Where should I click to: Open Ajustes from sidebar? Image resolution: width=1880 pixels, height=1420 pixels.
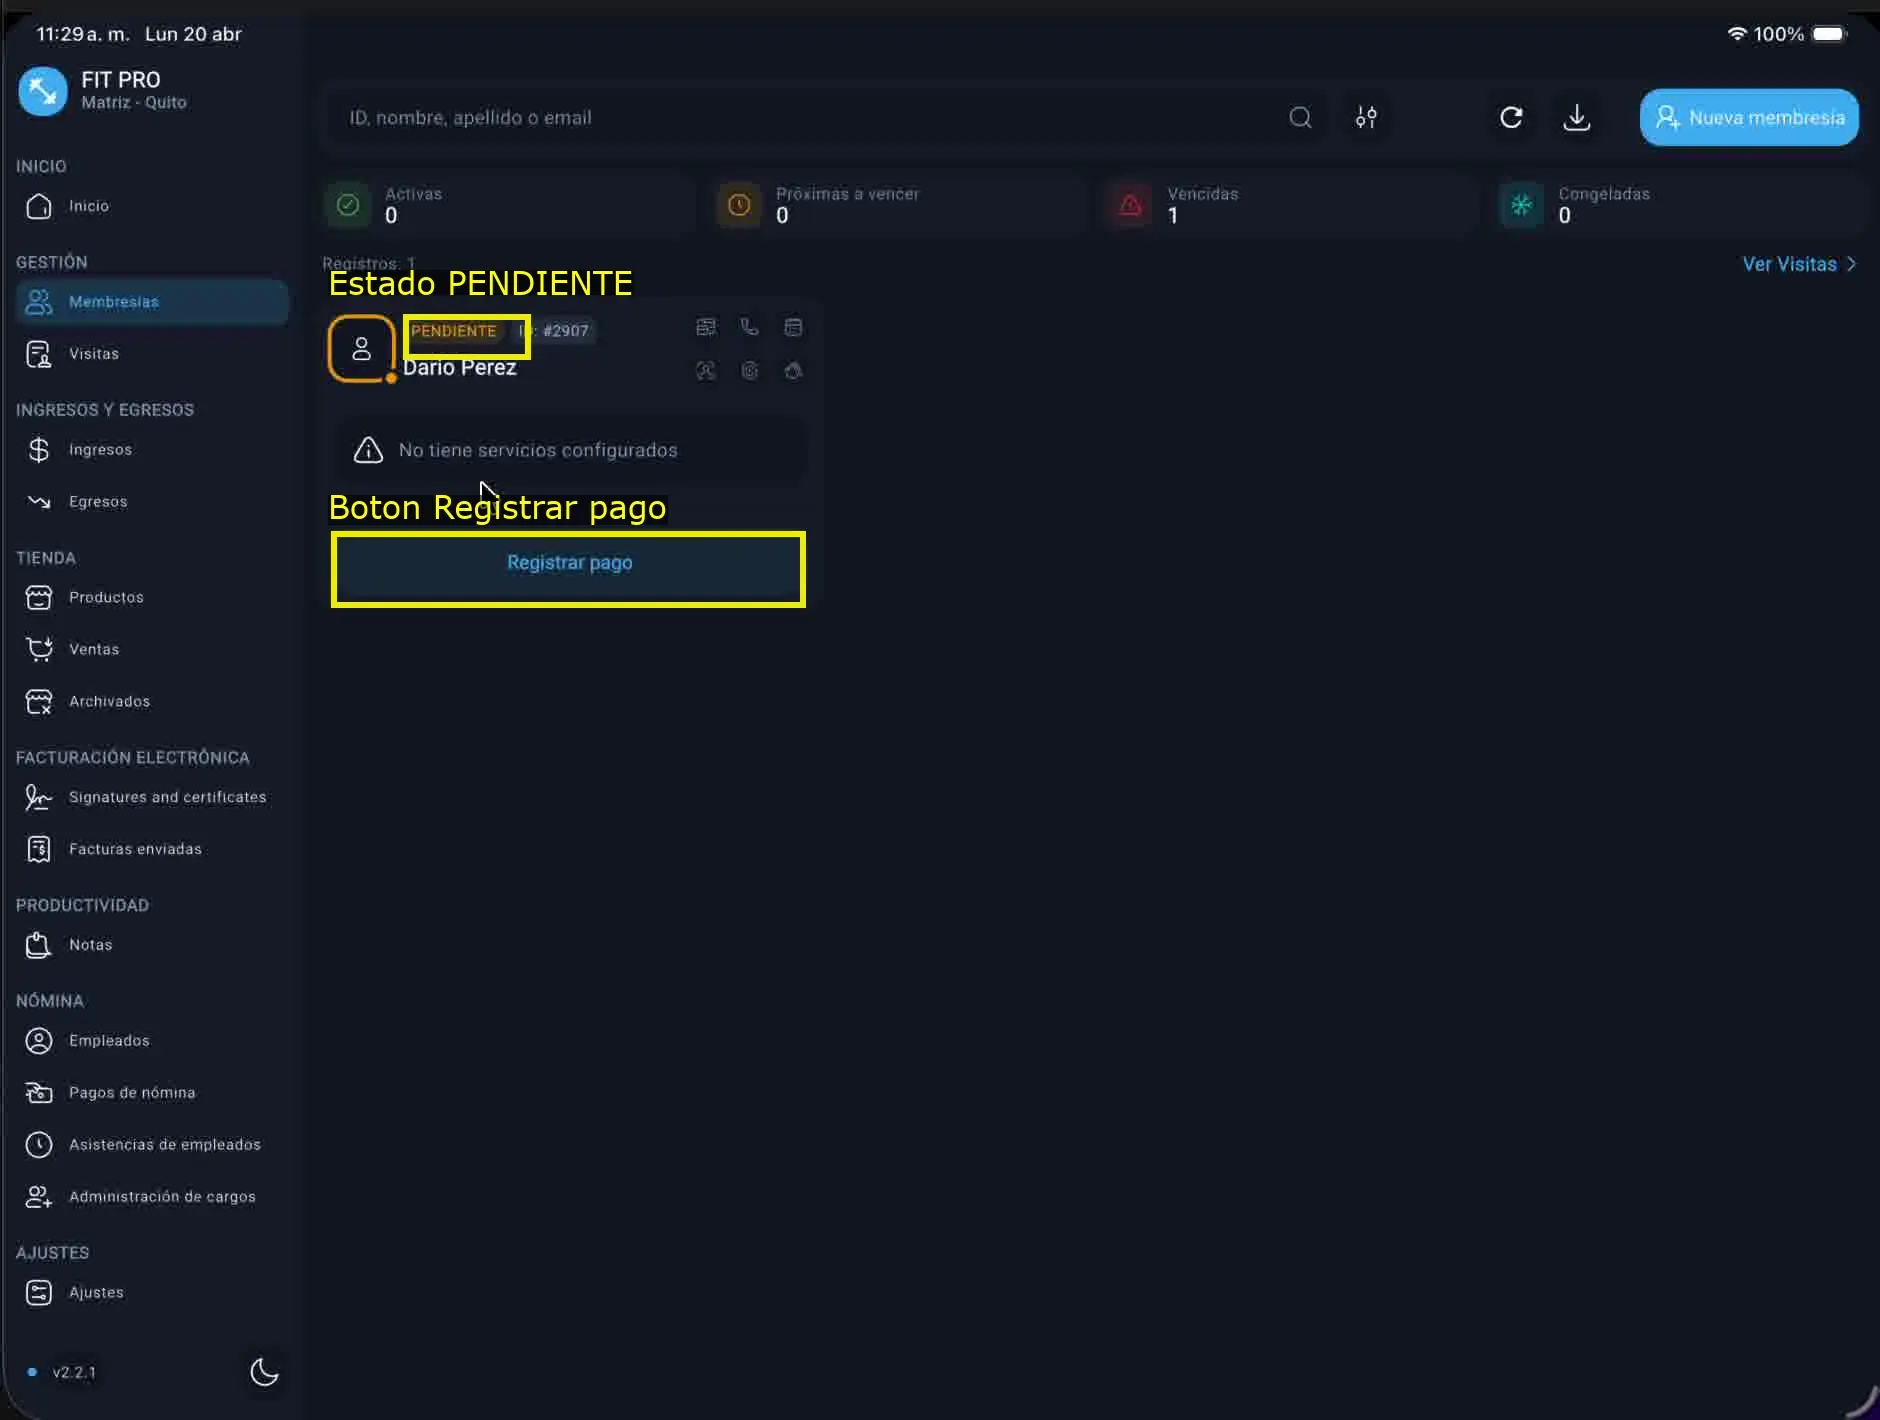pos(96,1292)
